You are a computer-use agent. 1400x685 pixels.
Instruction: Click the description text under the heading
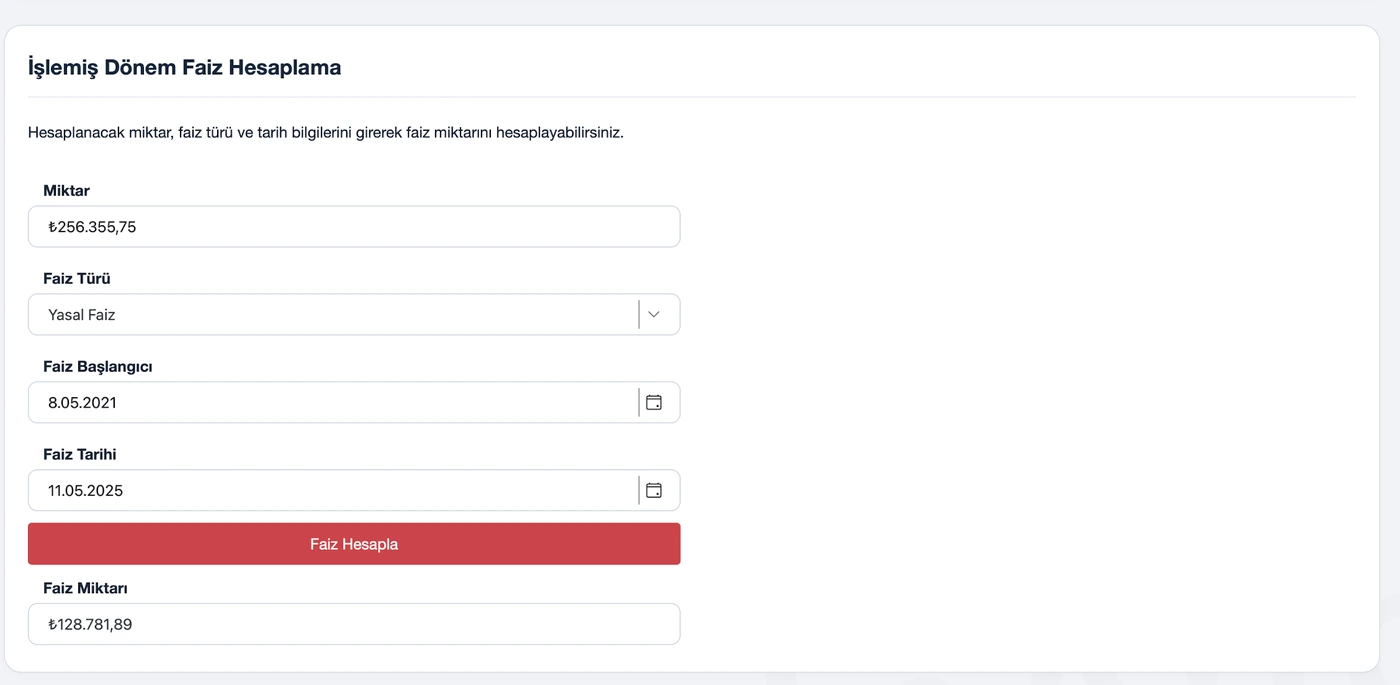(326, 132)
